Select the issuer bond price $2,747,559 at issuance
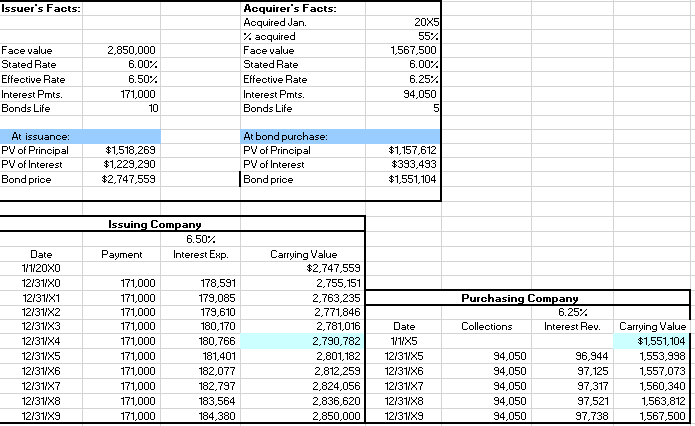The width and height of the screenshot is (695, 426). (x=129, y=180)
